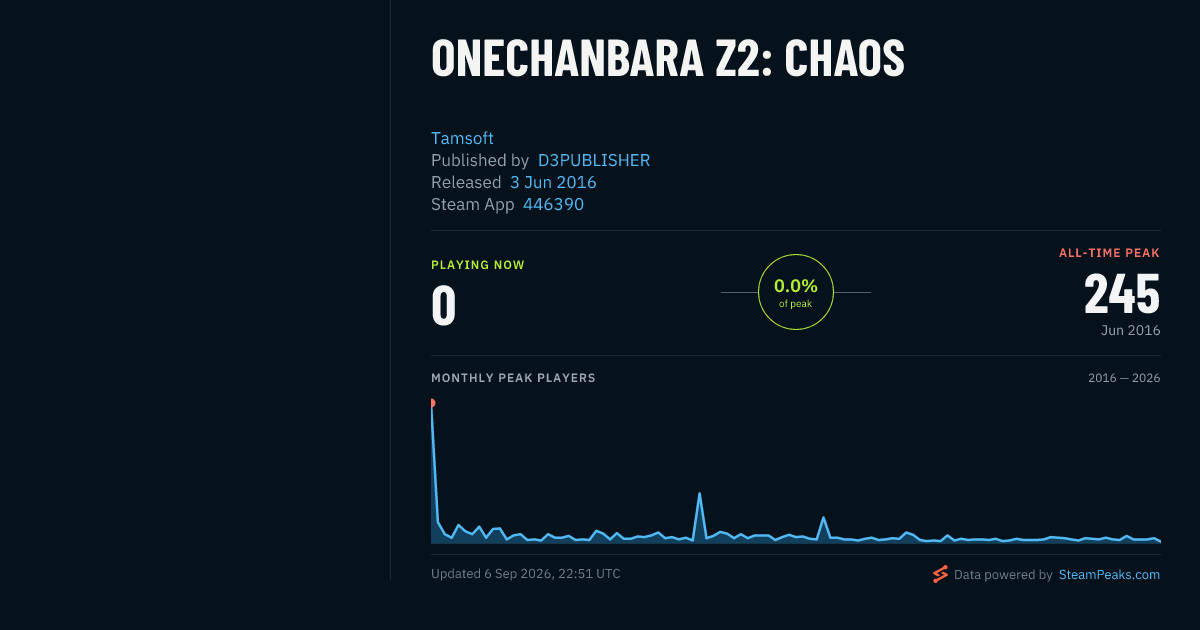This screenshot has height=630, width=1200.
Task: Click the Data powered by text
Action: click(x=1003, y=575)
